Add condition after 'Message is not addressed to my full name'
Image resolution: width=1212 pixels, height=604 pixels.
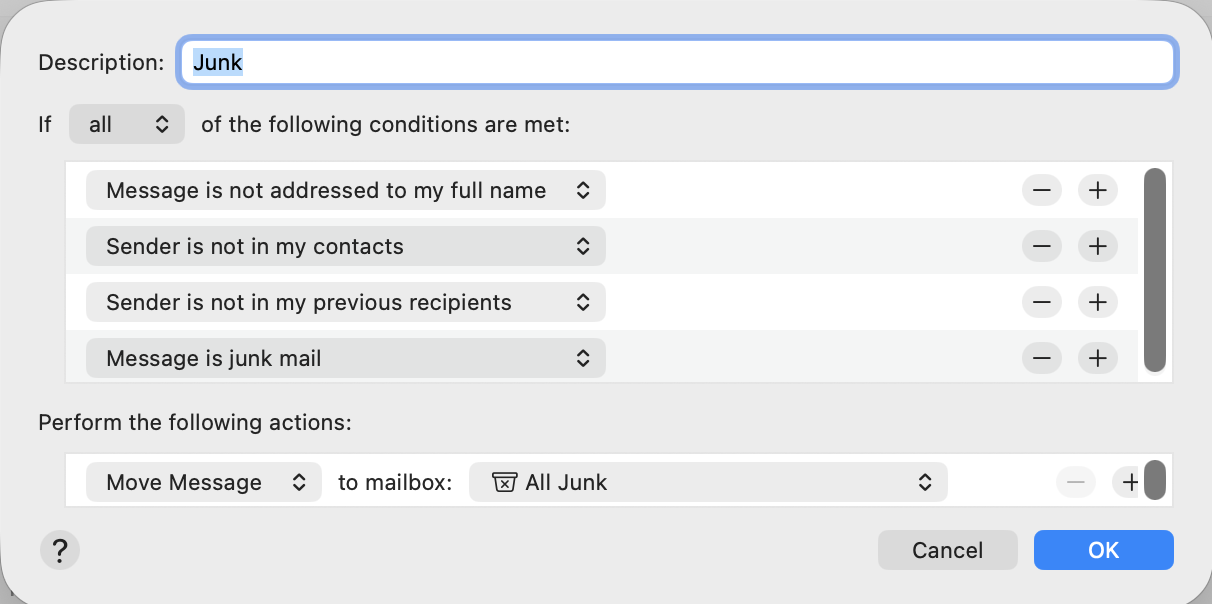1097,190
